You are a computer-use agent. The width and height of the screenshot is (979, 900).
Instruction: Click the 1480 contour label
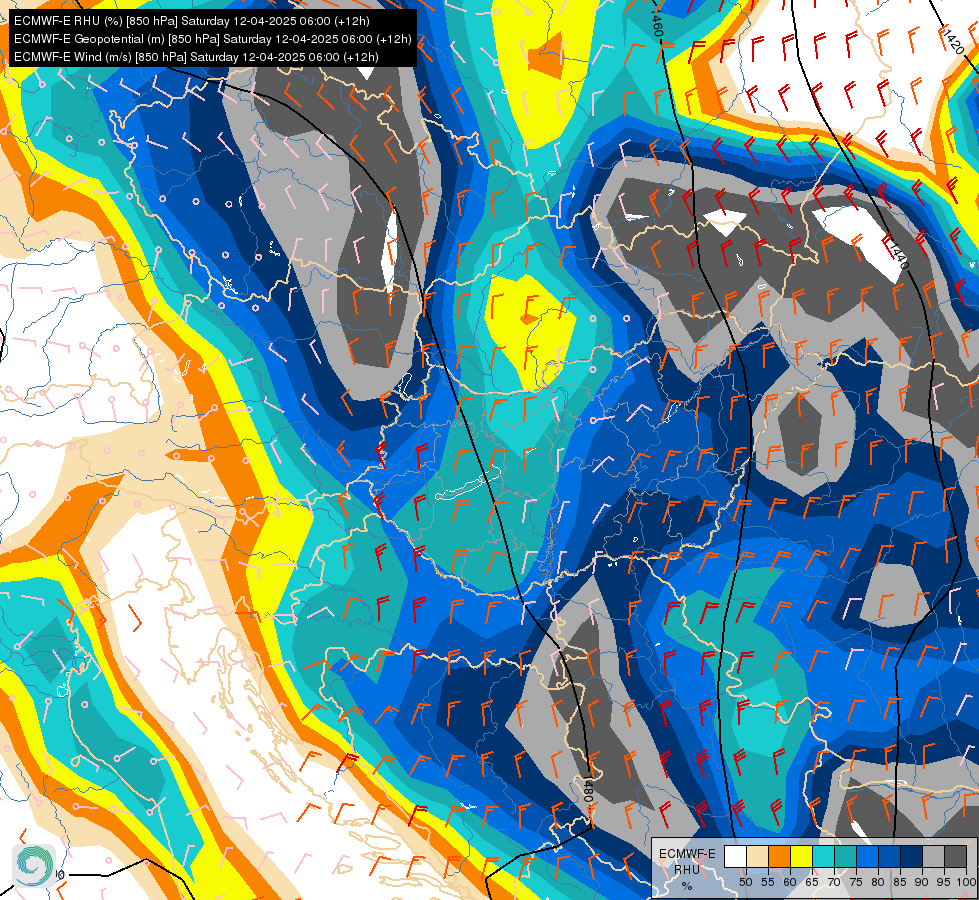coord(588,789)
